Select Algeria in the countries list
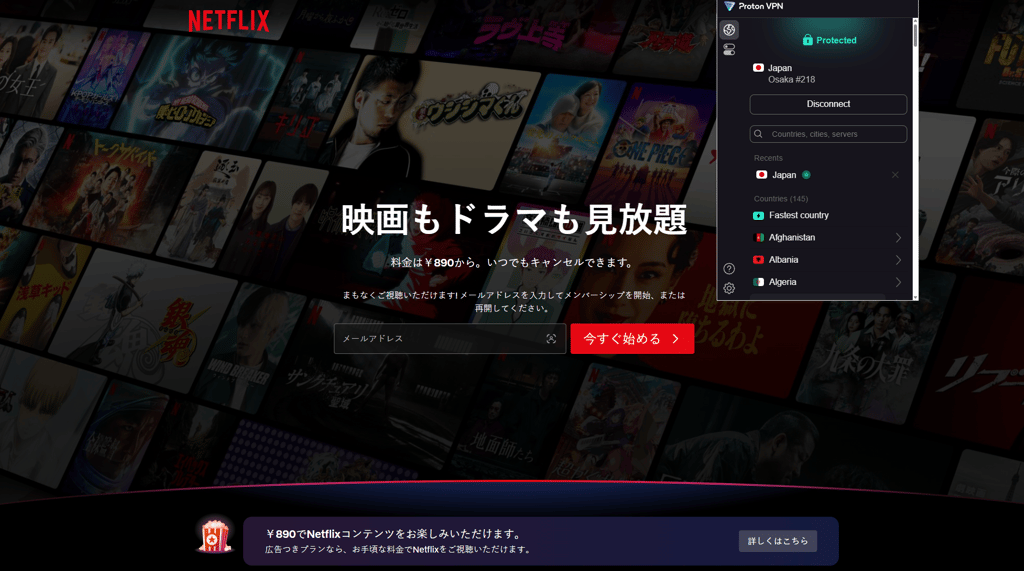 (x=828, y=282)
